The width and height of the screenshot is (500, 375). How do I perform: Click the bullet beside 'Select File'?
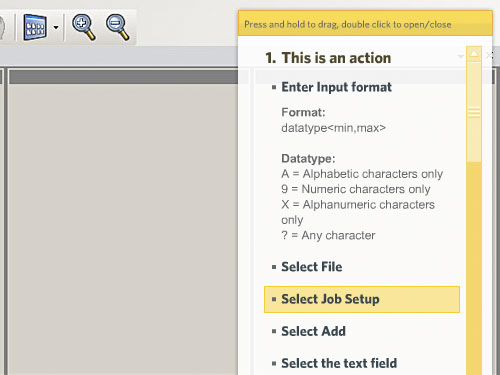click(x=274, y=267)
